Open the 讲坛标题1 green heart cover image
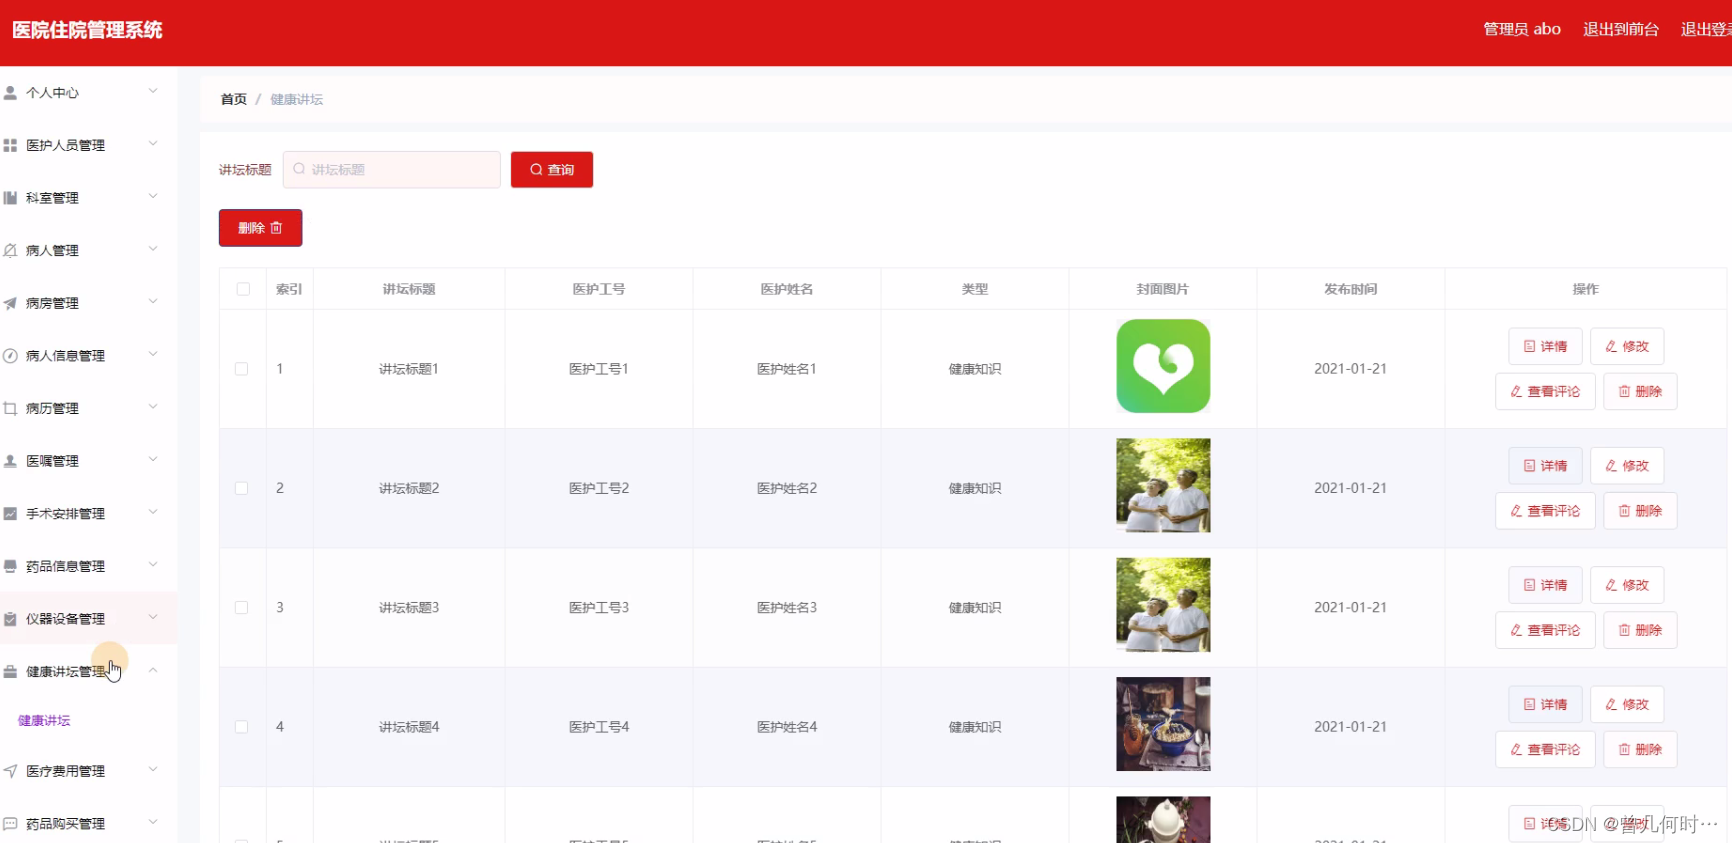 1163,366
